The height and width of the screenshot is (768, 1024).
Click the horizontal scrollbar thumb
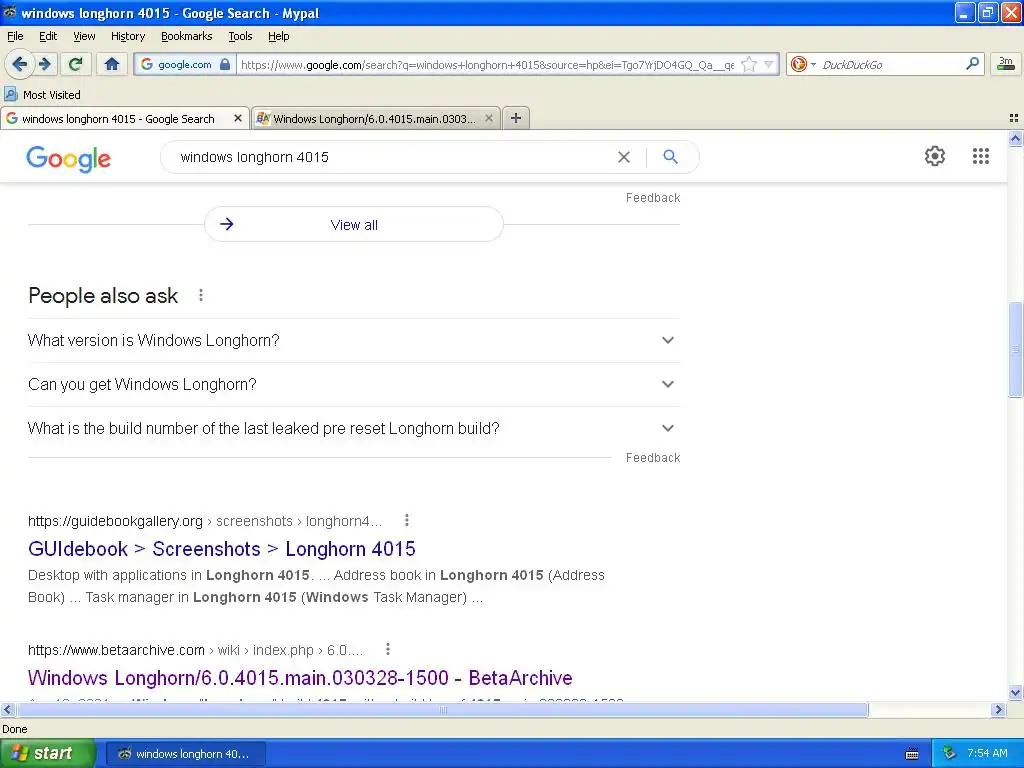[x=443, y=709]
